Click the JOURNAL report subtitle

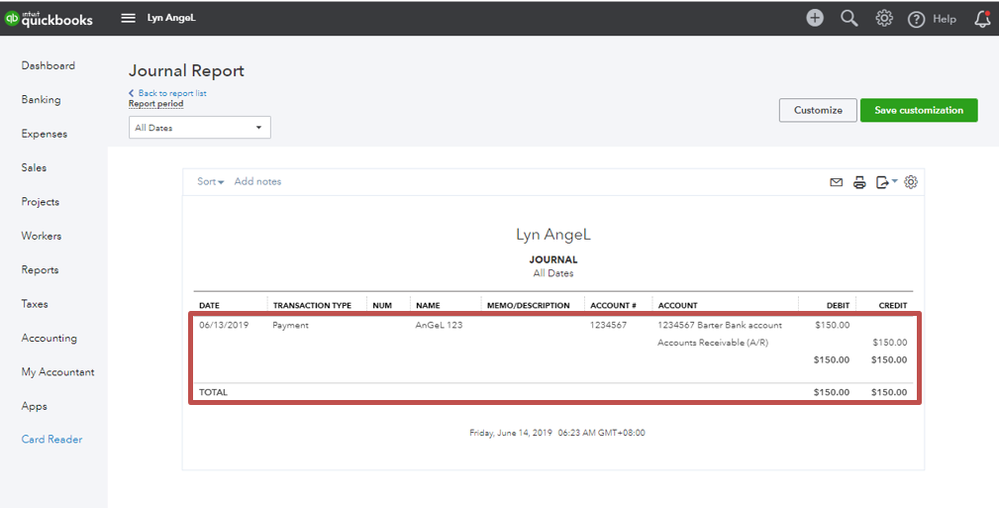[x=553, y=259]
